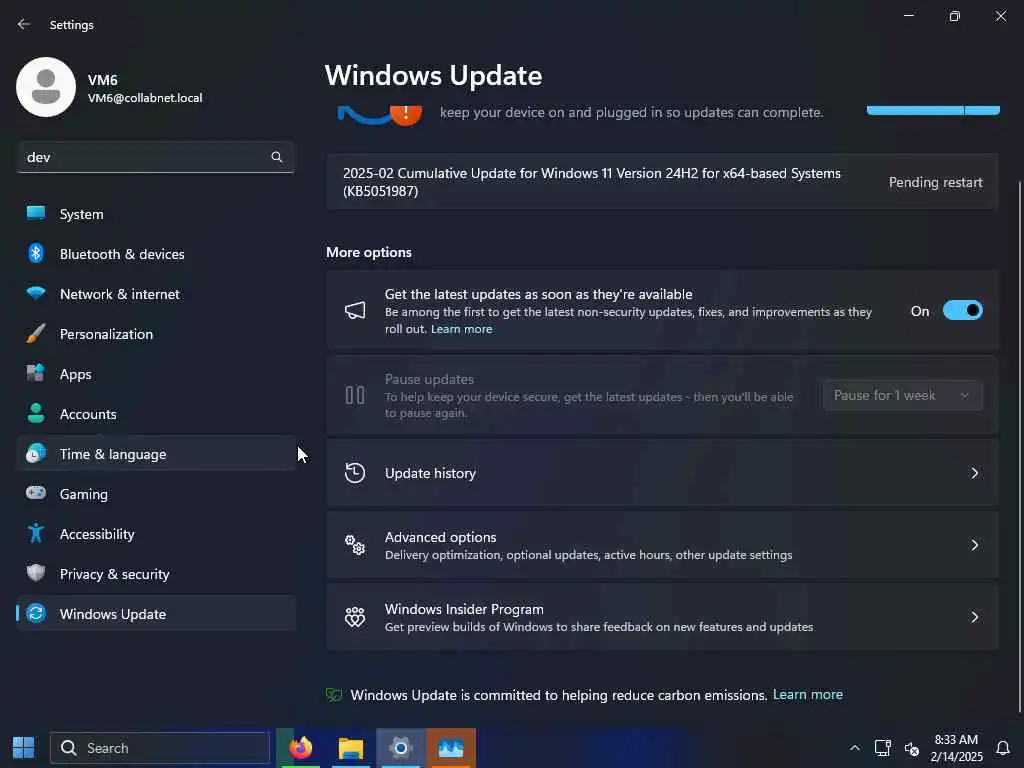The height and width of the screenshot is (768, 1024).
Task: Go to System settings
Action: click(156, 214)
